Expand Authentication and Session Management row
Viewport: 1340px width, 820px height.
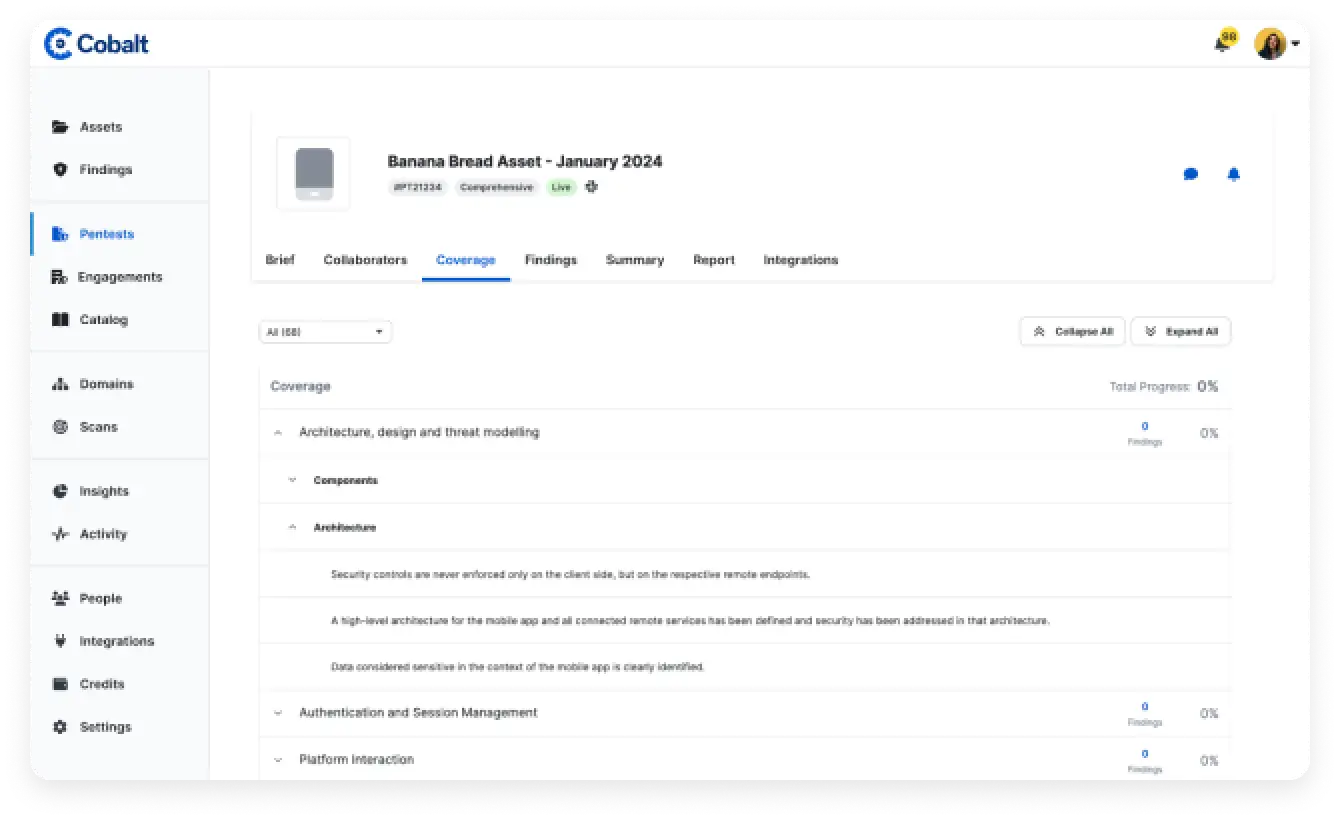278,713
